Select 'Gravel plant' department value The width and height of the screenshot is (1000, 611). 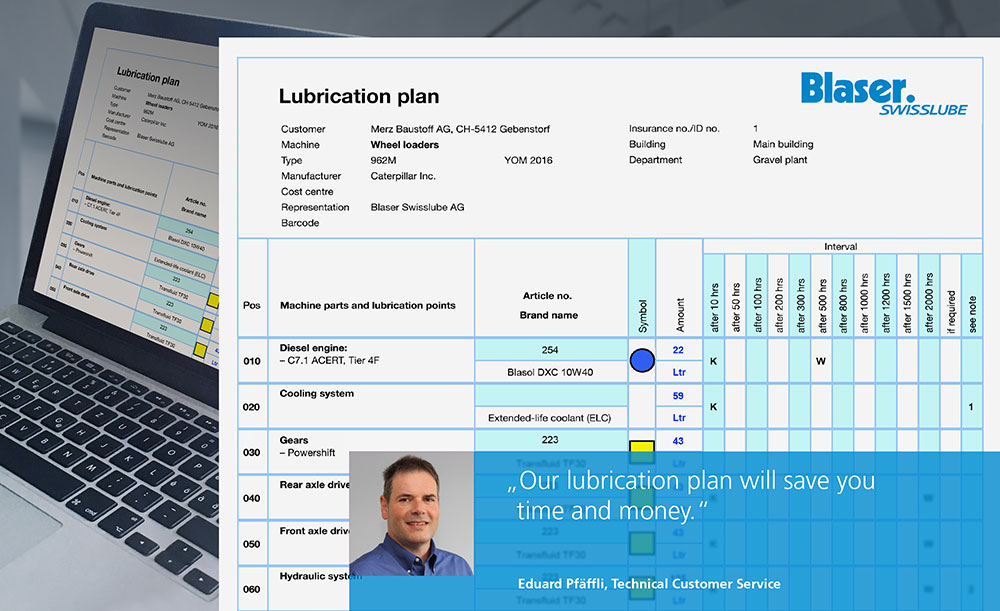pos(780,159)
